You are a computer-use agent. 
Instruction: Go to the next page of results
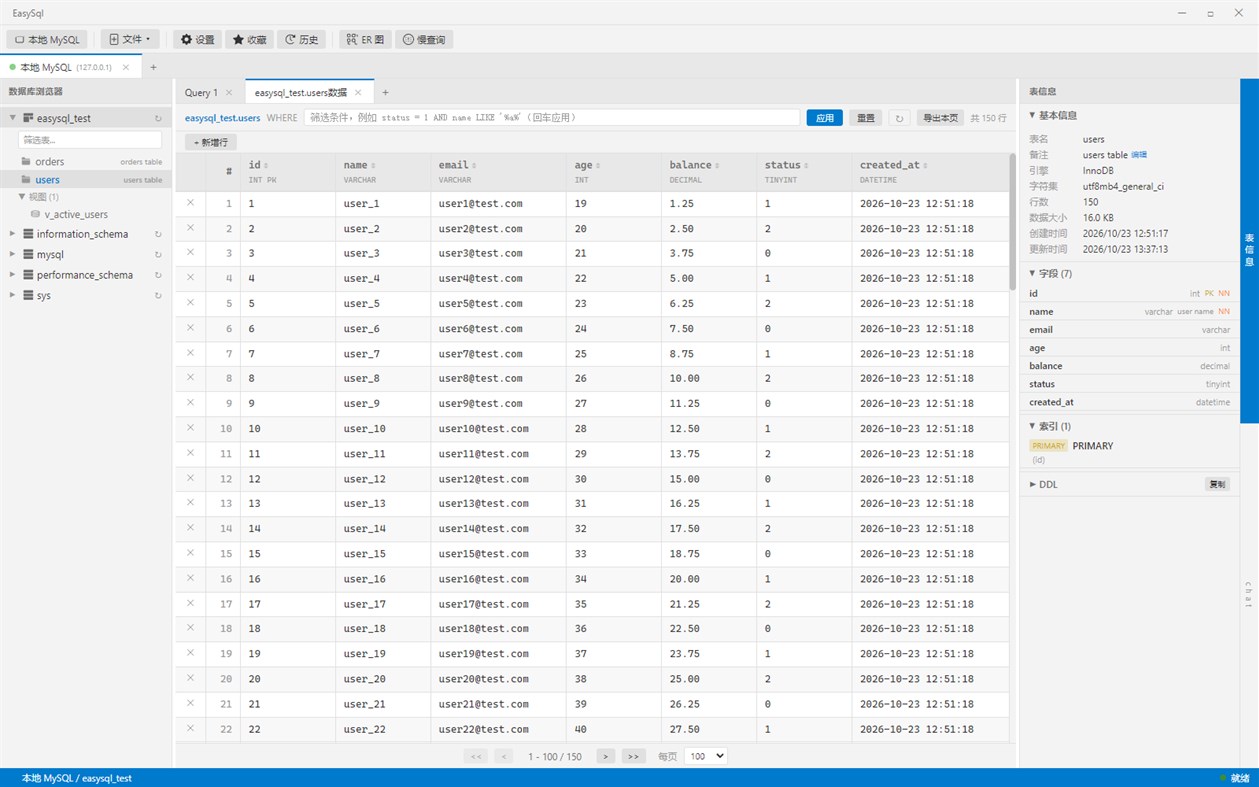coord(605,756)
